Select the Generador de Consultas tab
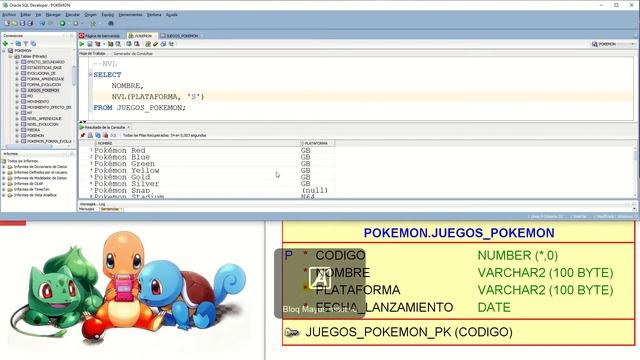 click(x=133, y=53)
